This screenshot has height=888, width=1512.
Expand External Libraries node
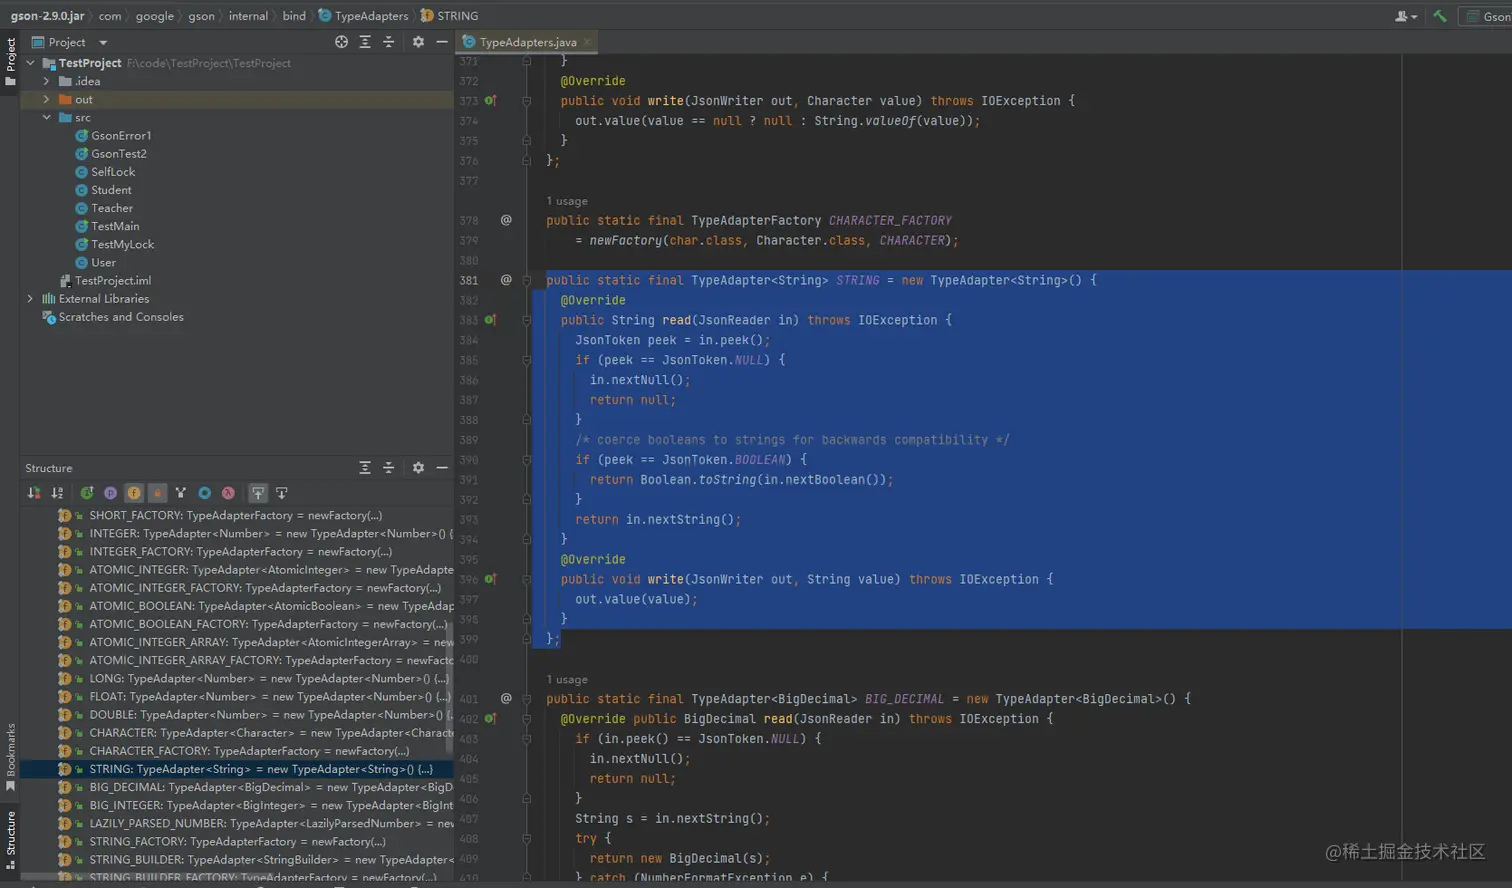click(x=30, y=299)
